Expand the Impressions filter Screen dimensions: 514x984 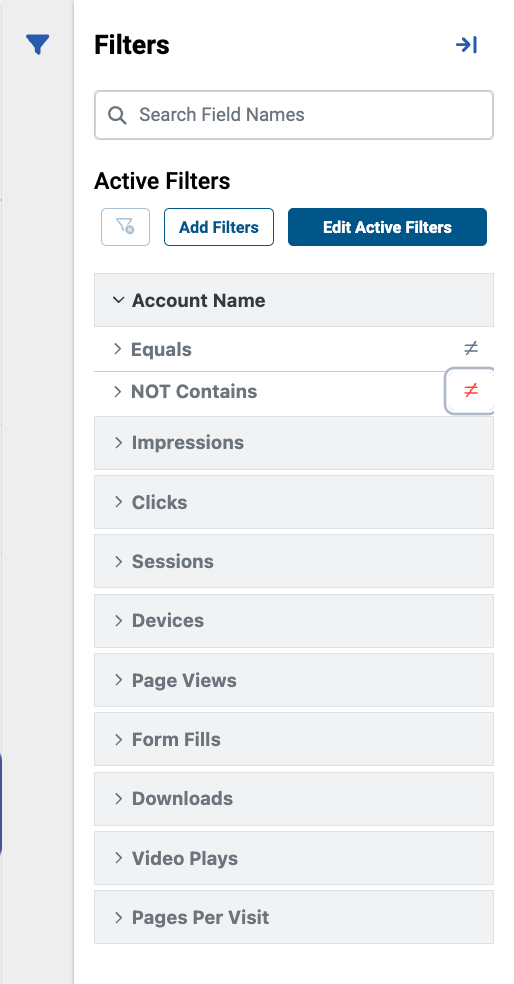tap(294, 442)
